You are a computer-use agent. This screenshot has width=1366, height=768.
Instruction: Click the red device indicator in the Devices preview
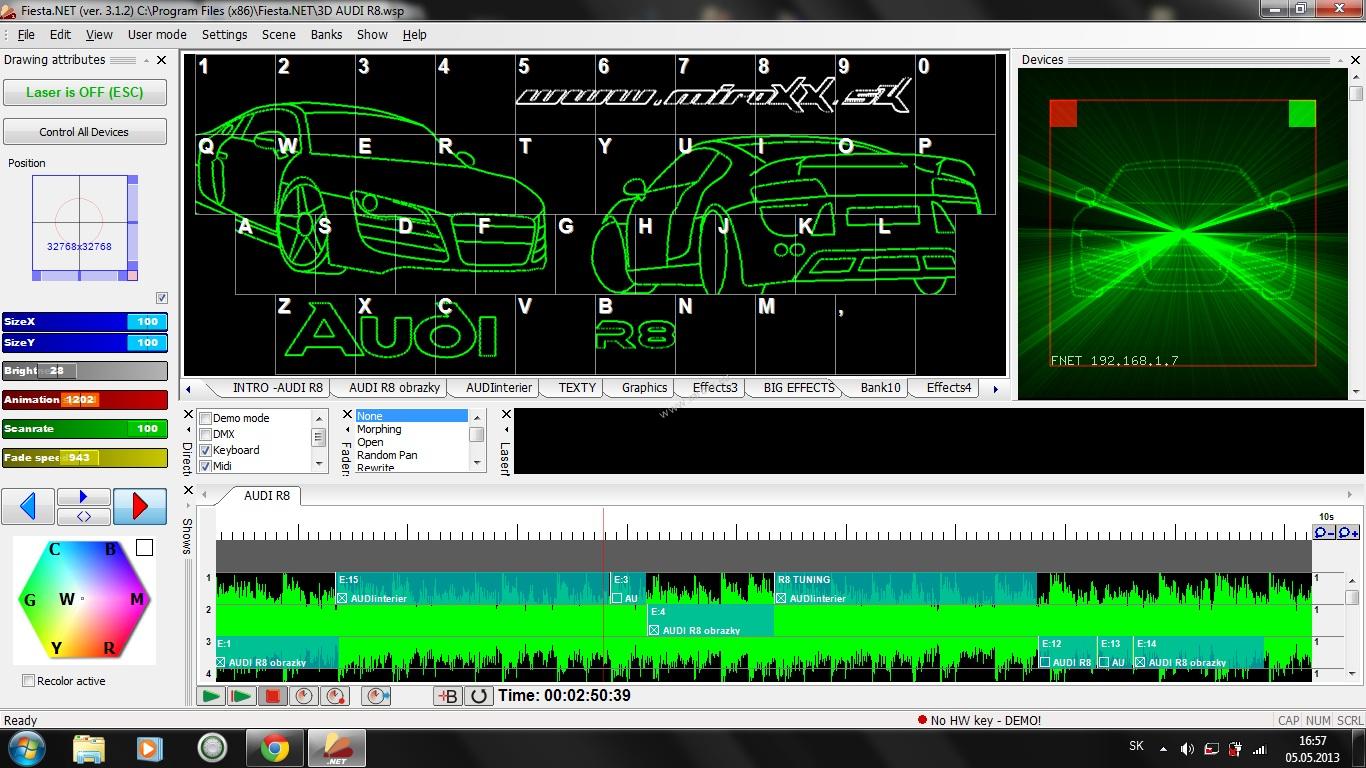coord(1063,114)
